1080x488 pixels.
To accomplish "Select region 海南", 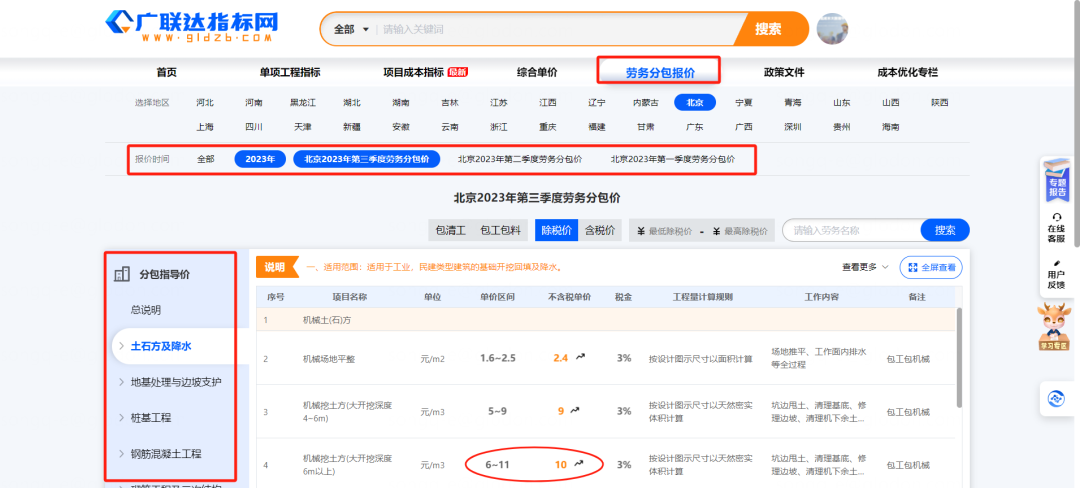I will pyautogui.click(x=891, y=127).
